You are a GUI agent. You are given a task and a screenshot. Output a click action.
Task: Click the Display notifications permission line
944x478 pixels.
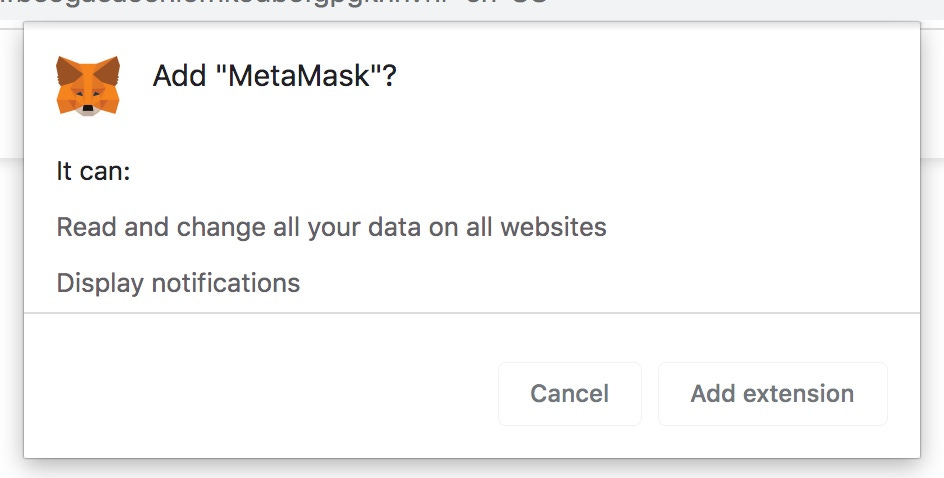pos(178,283)
